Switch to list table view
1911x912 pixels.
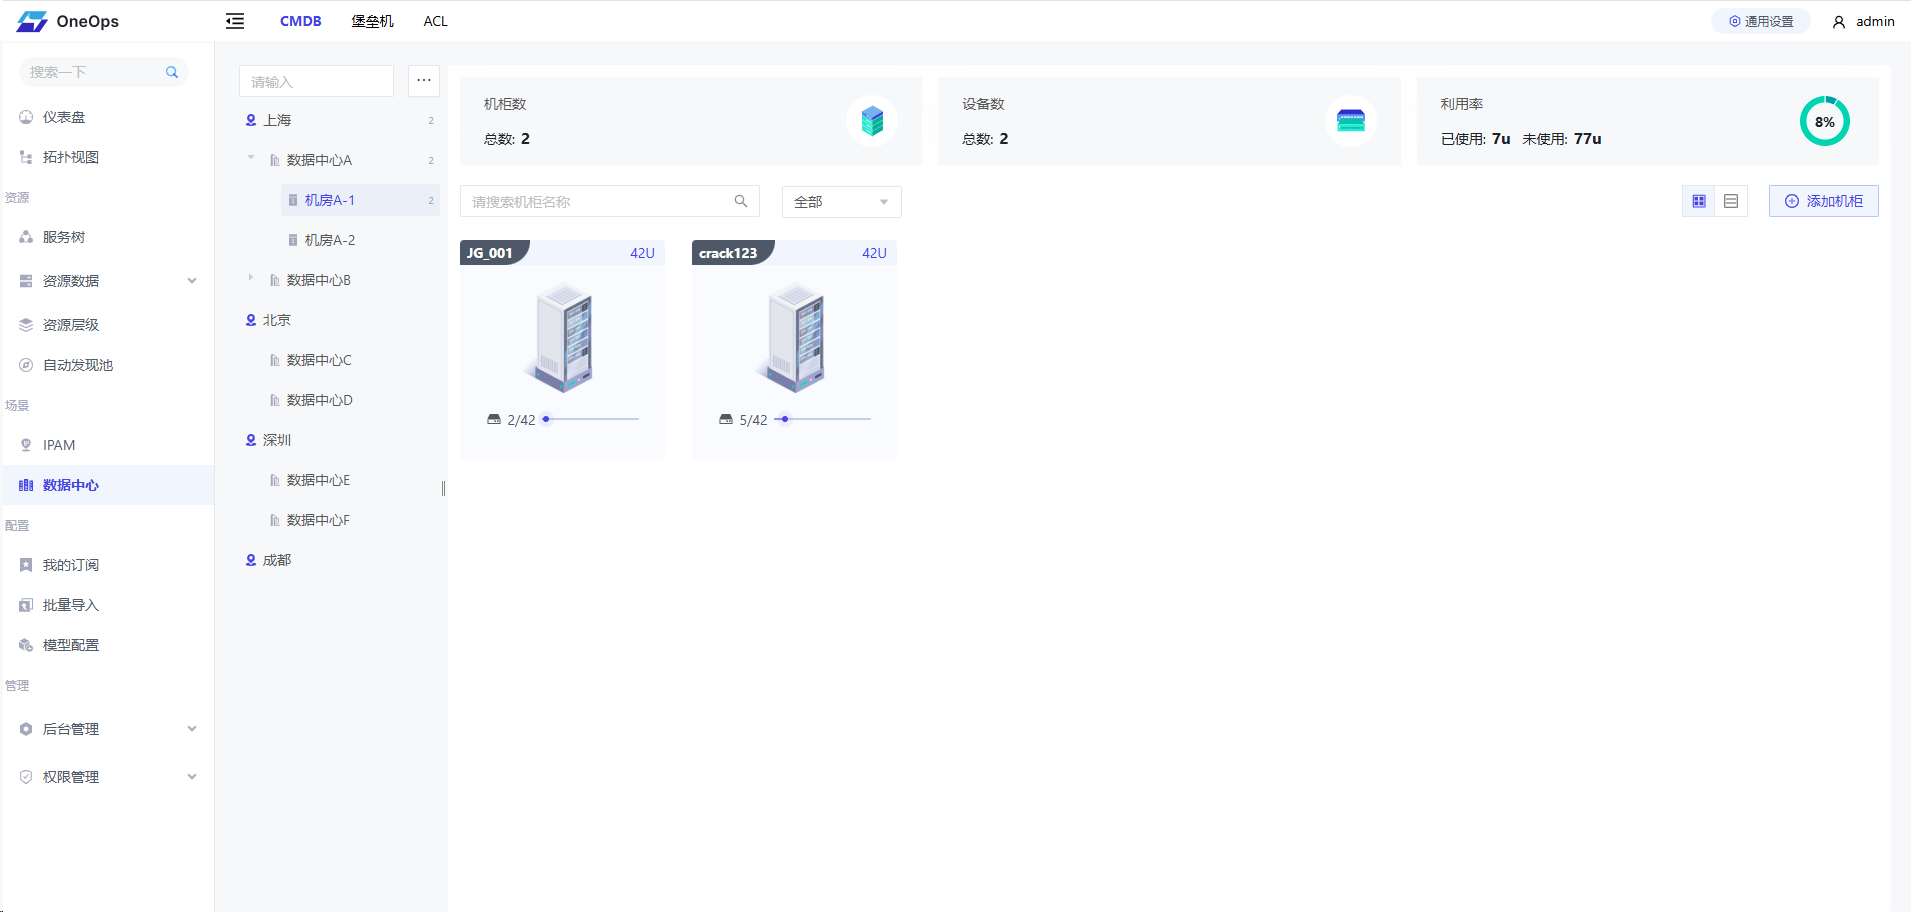point(1731,201)
